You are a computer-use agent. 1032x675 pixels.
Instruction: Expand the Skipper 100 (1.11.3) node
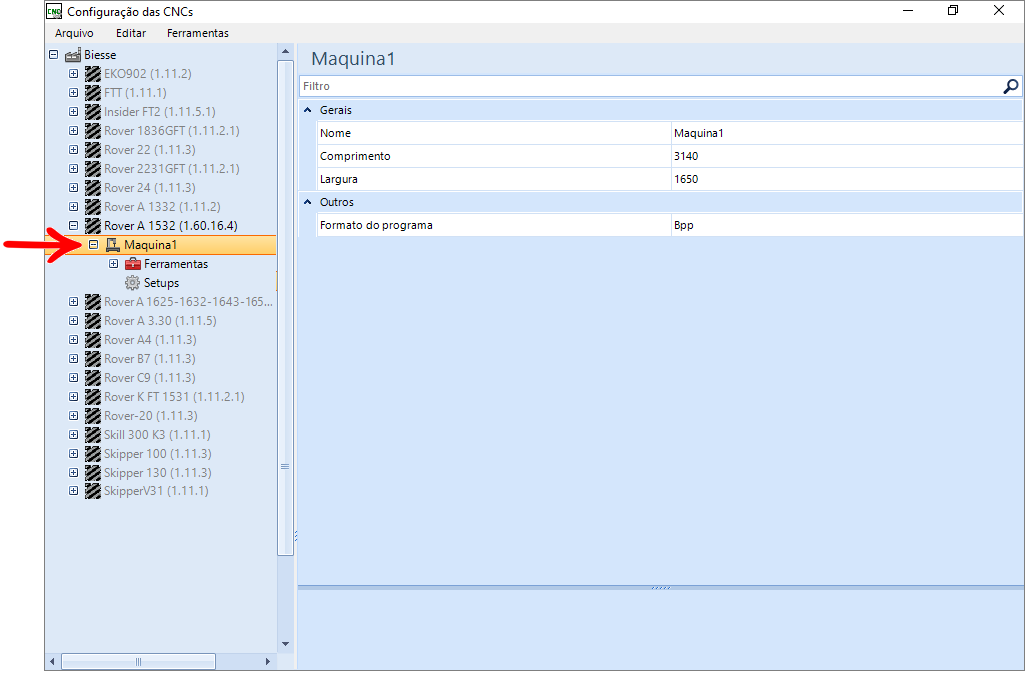click(x=74, y=454)
